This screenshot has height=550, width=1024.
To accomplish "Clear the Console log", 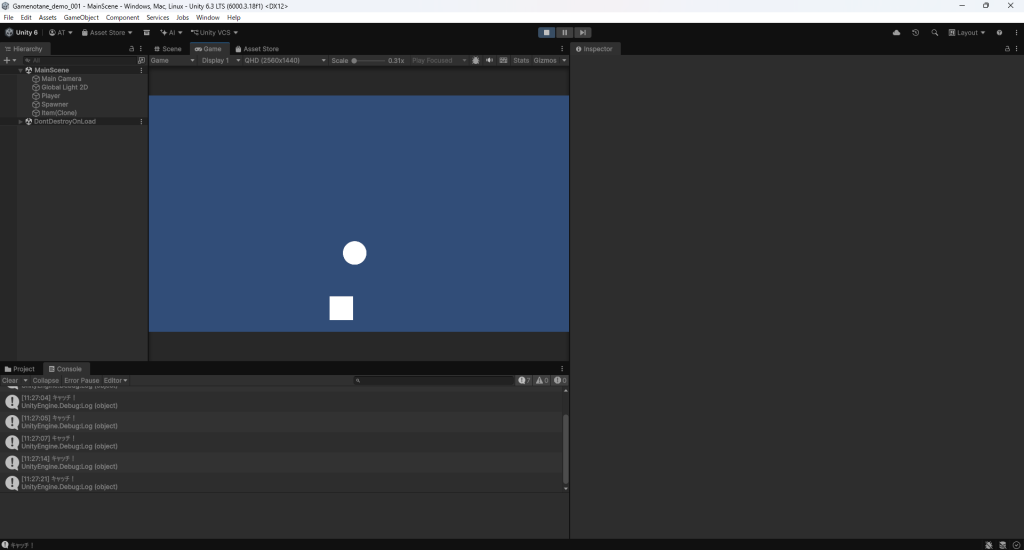I will click(10, 380).
